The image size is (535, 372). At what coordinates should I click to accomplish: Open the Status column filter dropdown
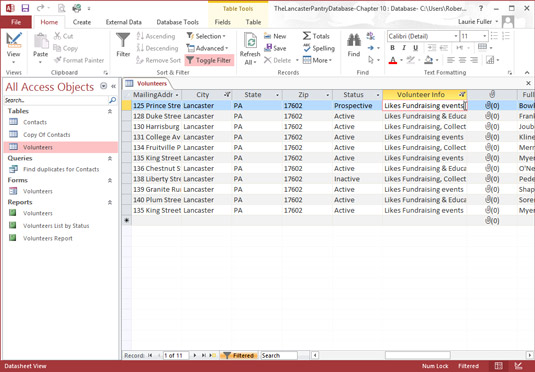tap(378, 95)
